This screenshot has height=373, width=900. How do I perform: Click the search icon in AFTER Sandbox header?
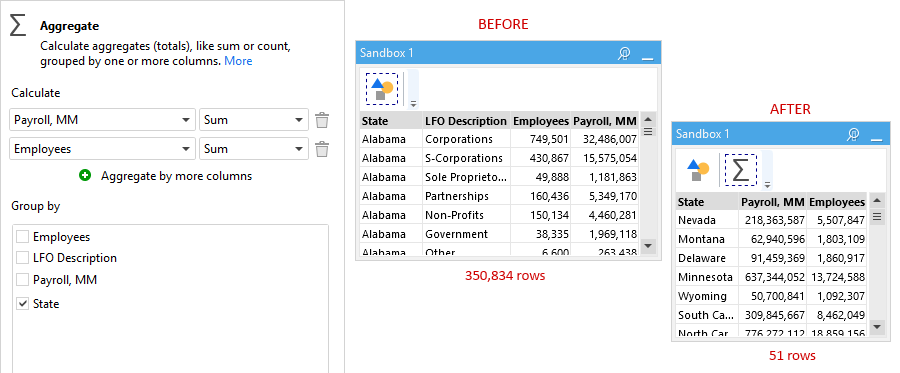[853, 134]
